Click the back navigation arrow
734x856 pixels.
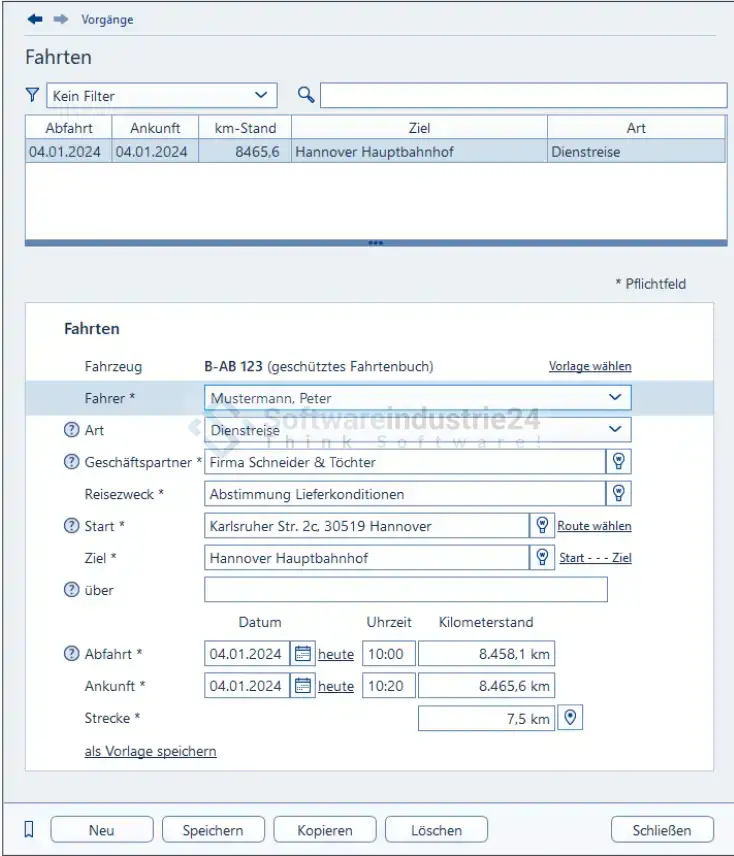(x=35, y=19)
